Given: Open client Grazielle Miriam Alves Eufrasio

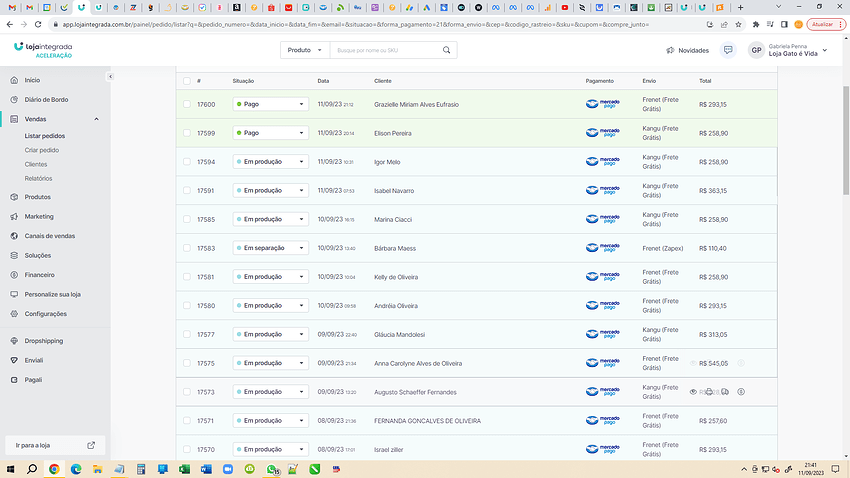Looking at the screenshot, I should point(416,105).
